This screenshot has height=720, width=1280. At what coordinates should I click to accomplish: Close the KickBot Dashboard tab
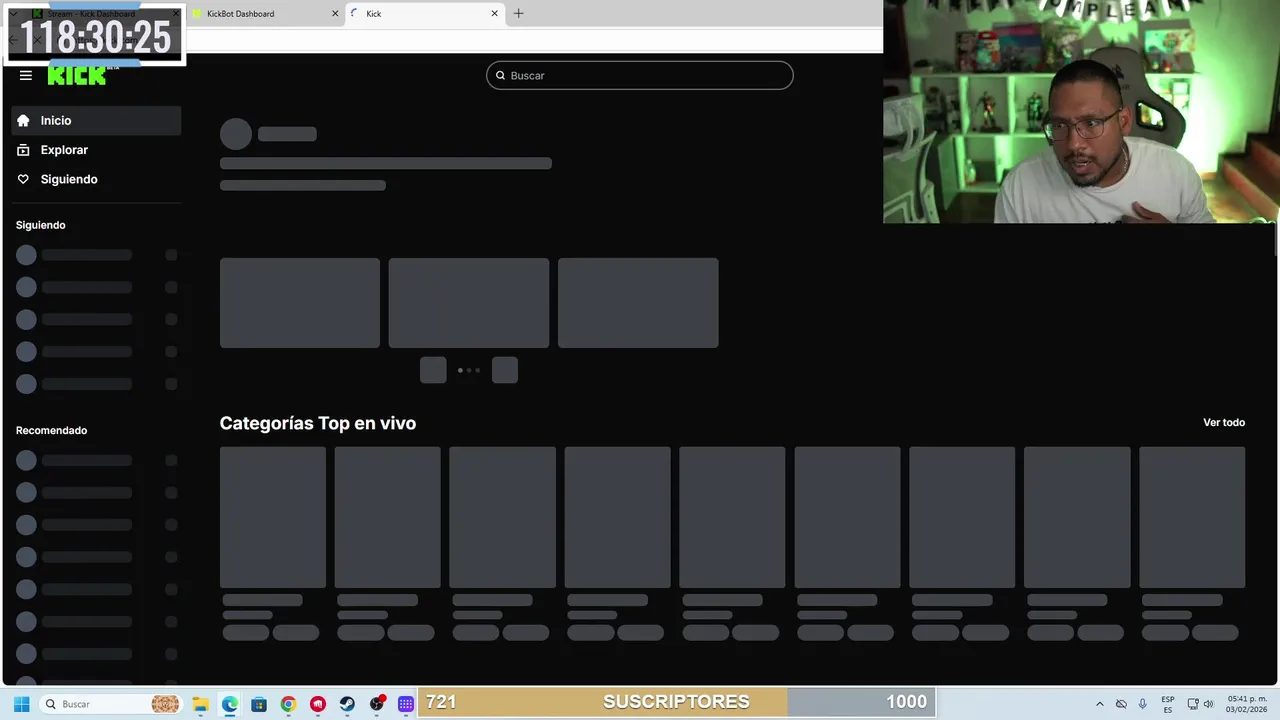click(x=335, y=14)
